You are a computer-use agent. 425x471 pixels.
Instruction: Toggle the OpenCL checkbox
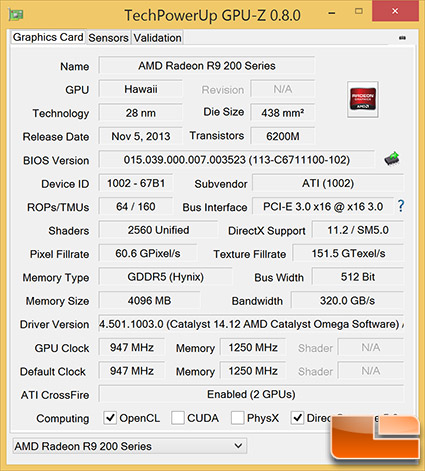(110, 418)
